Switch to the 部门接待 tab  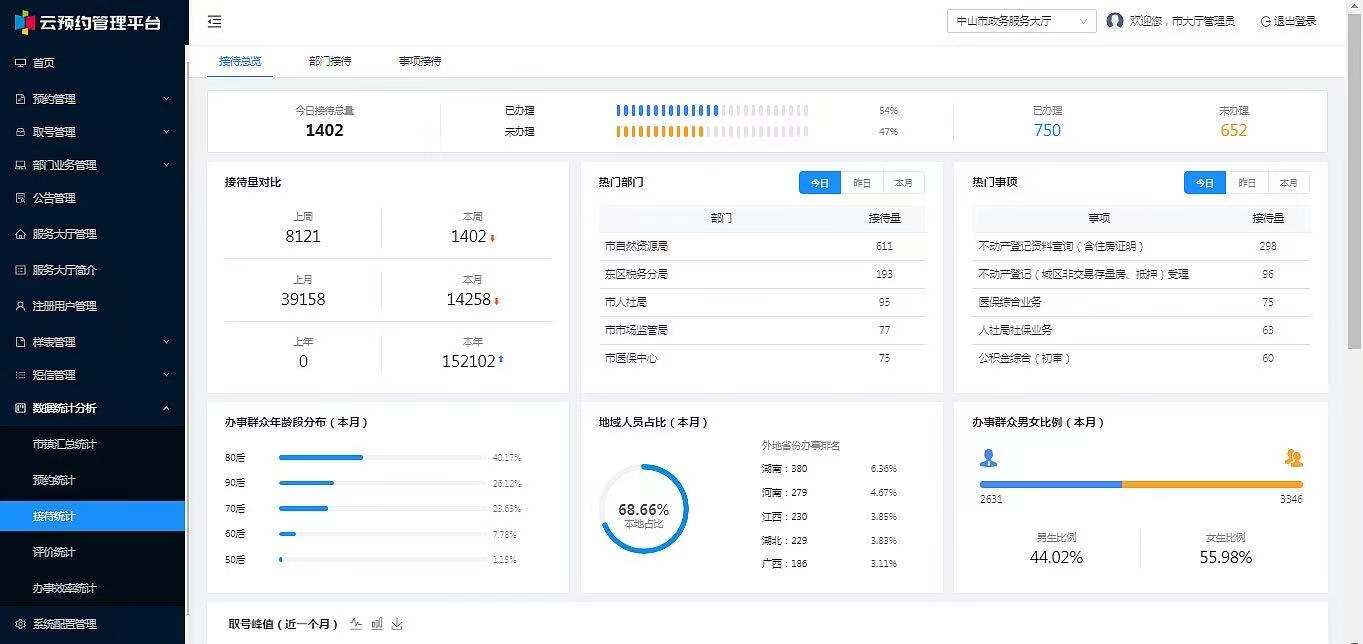pyautogui.click(x=330, y=61)
